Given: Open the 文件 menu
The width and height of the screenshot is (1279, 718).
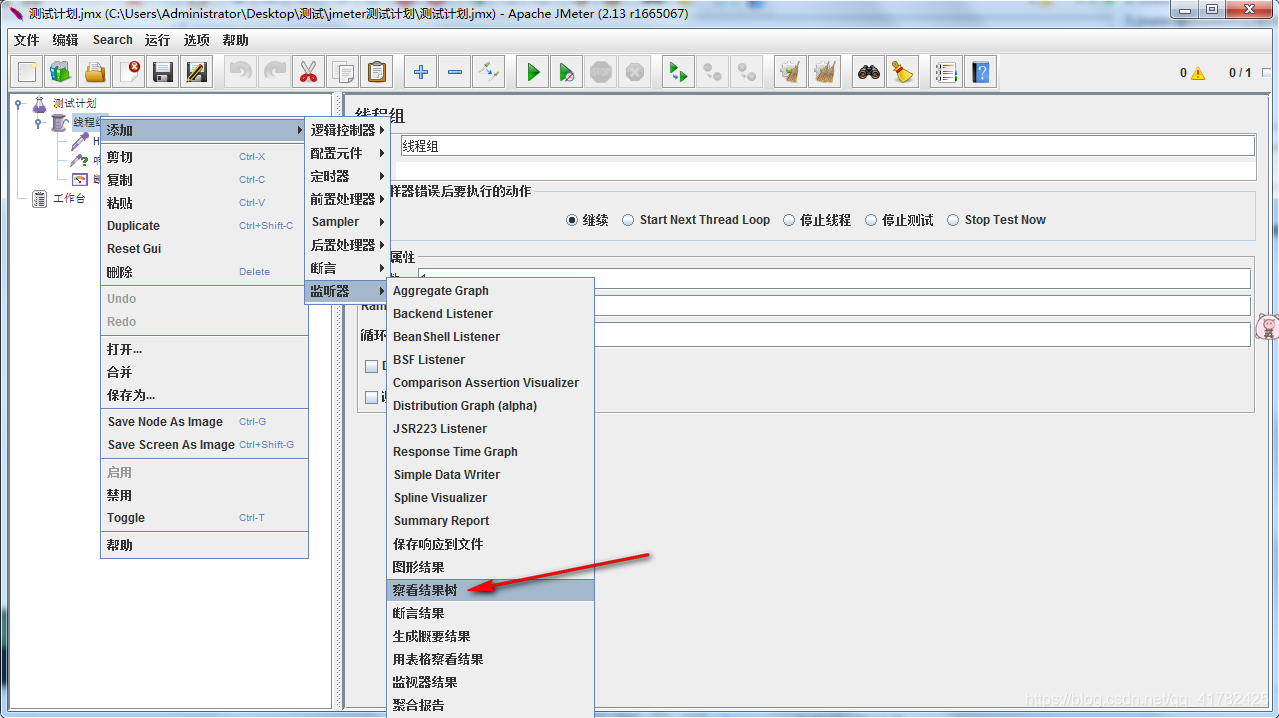Looking at the screenshot, I should [x=26, y=40].
